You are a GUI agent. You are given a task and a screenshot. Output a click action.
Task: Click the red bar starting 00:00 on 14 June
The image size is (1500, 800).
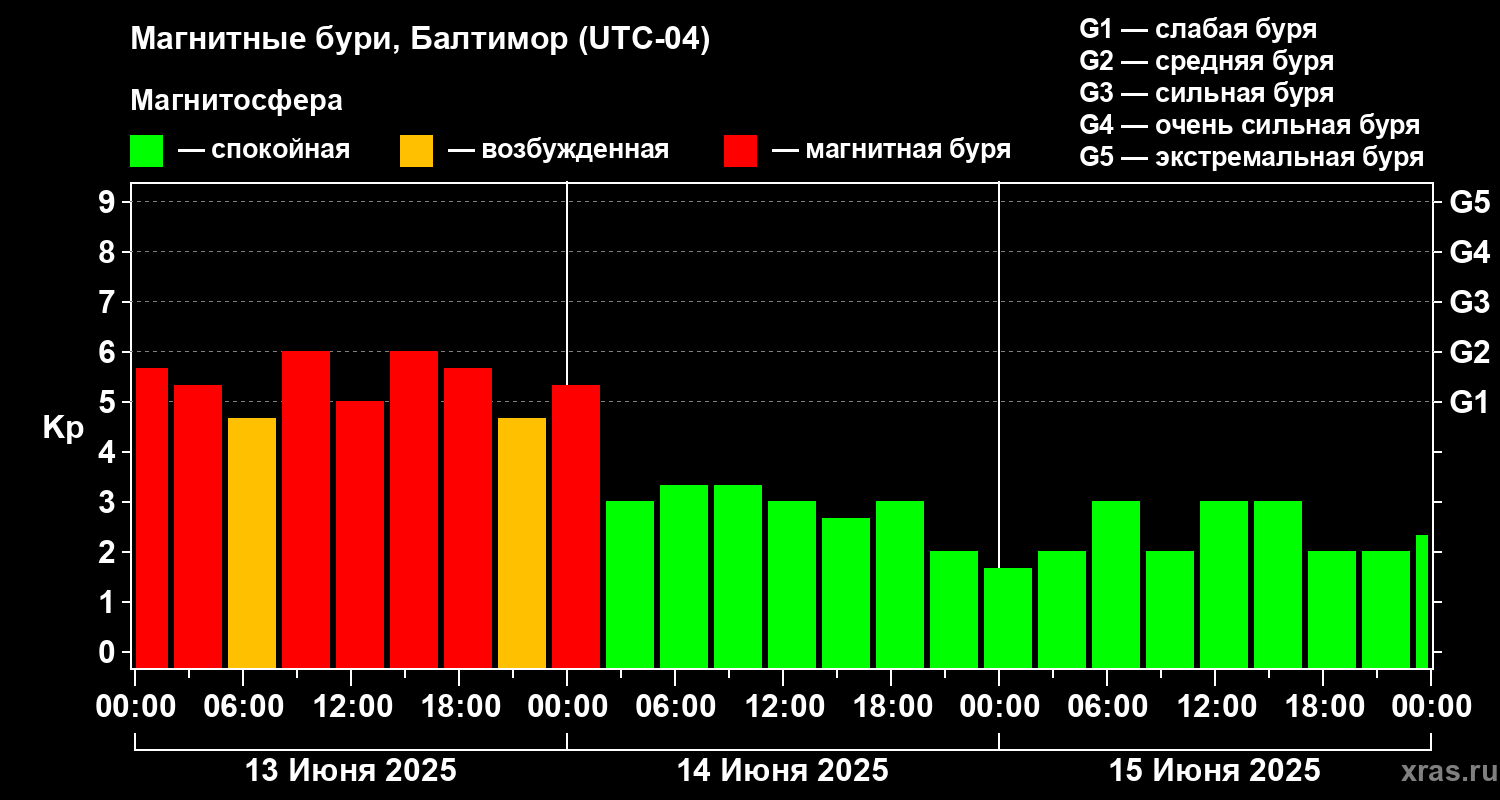(576, 526)
